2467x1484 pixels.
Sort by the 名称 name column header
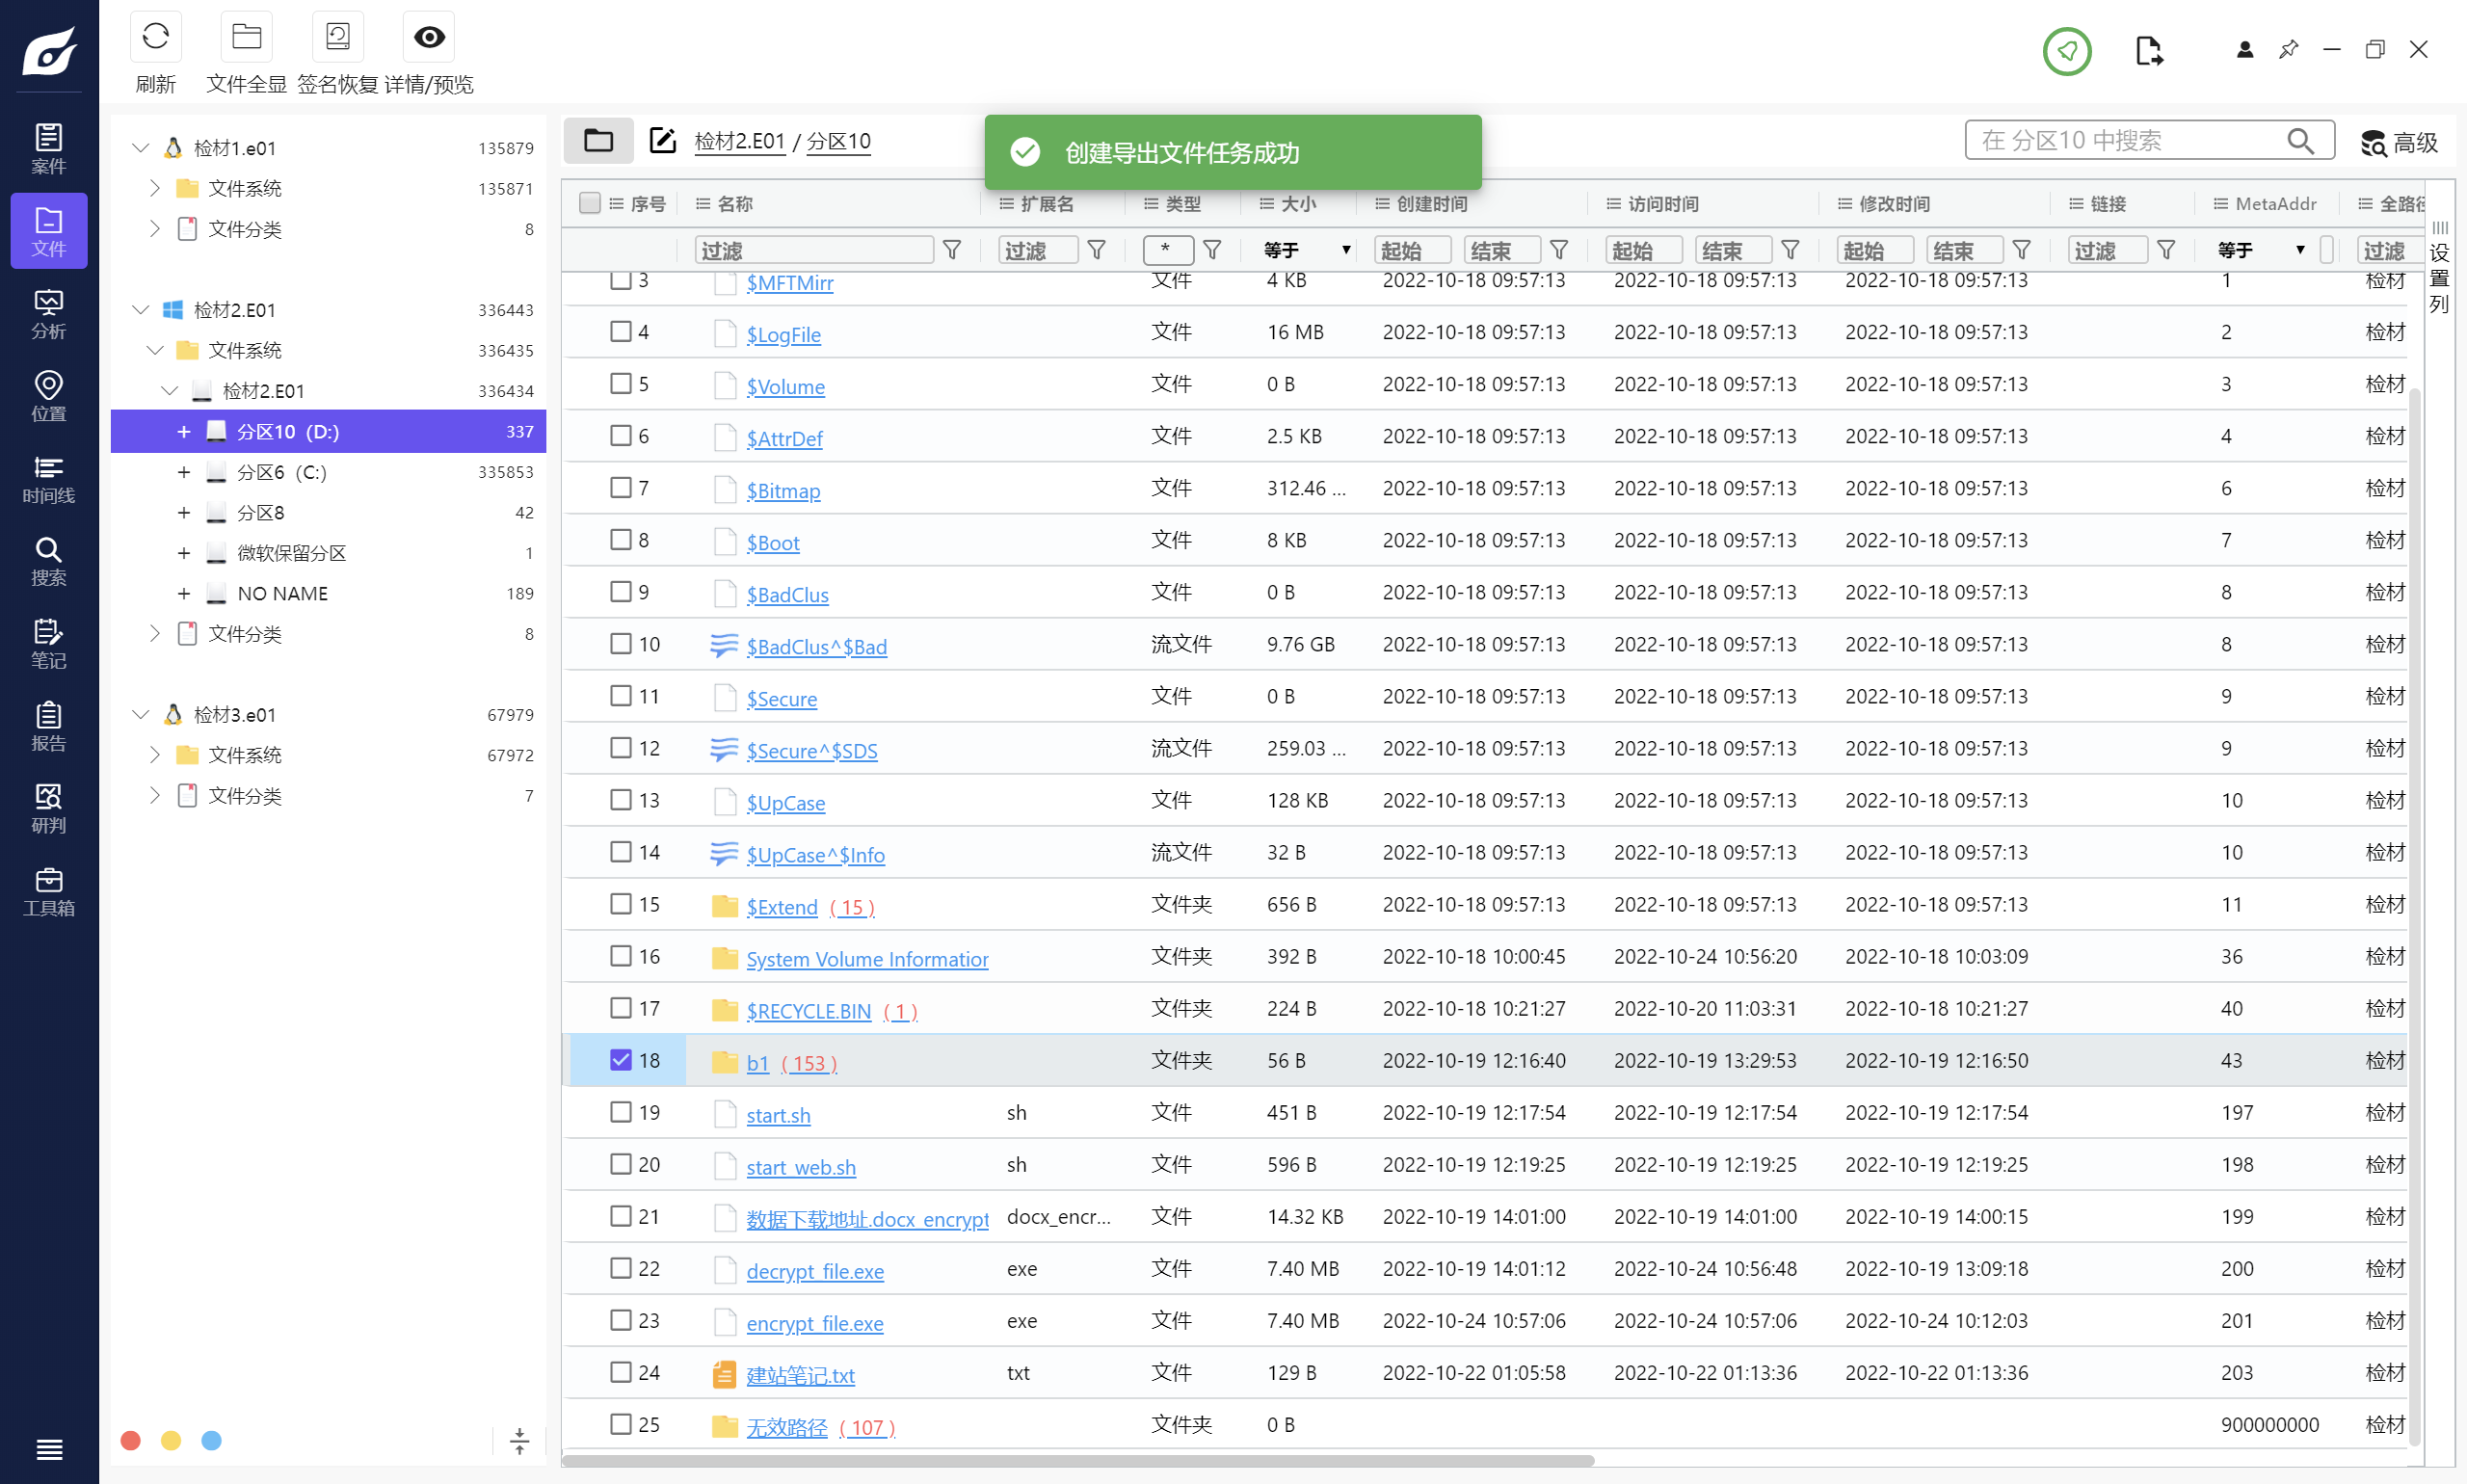pyautogui.click(x=735, y=203)
